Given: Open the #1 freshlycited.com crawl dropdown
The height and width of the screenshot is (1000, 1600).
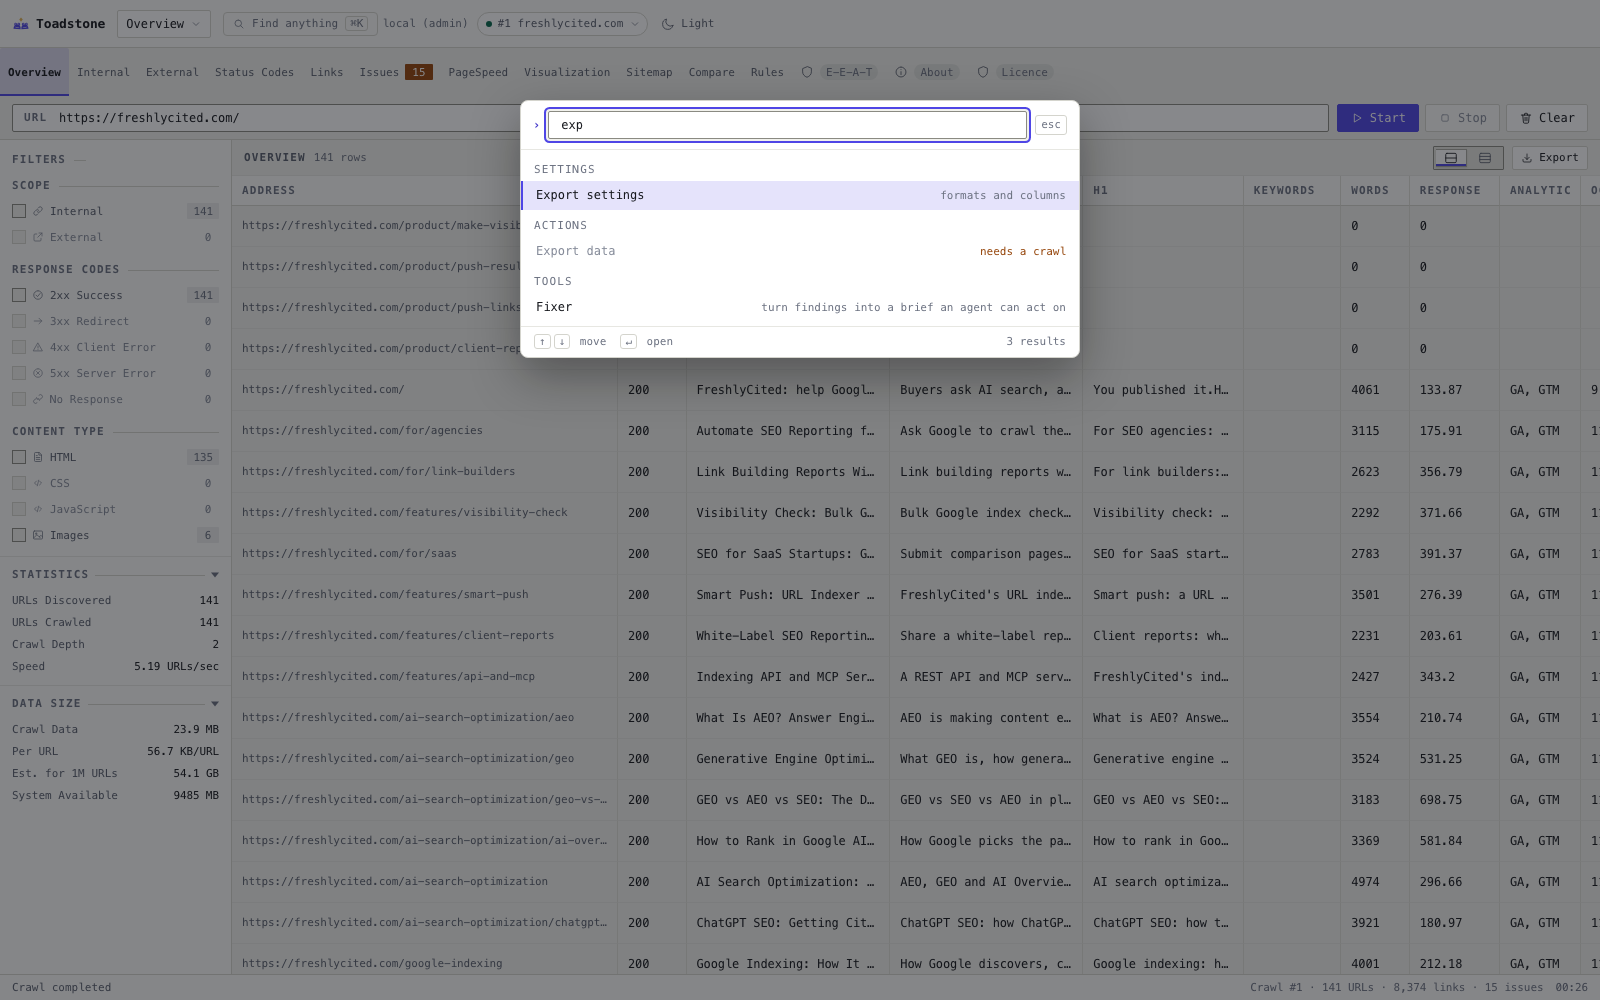Looking at the screenshot, I should pos(562,24).
